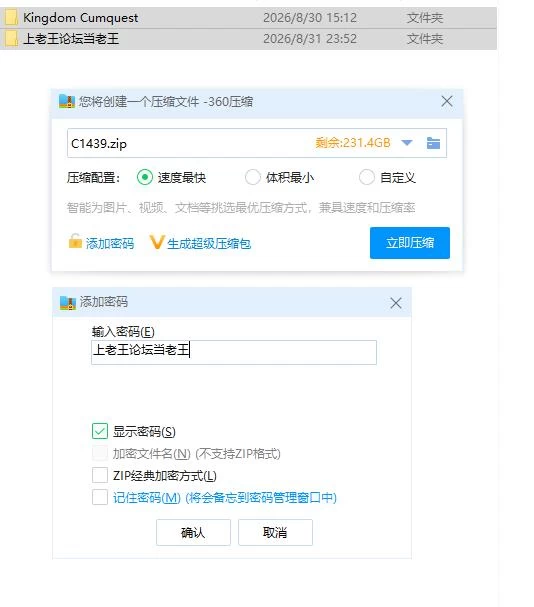Close the 360压缩 compression dialog
Viewport: 534px width, 607px height.
click(446, 101)
